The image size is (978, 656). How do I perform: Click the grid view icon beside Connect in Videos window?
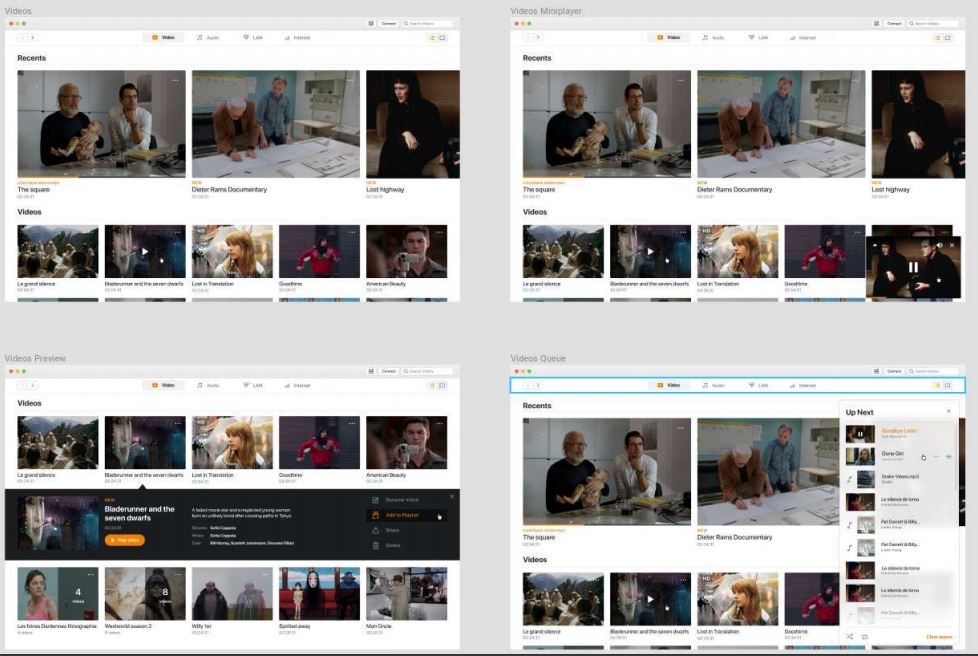371,24
